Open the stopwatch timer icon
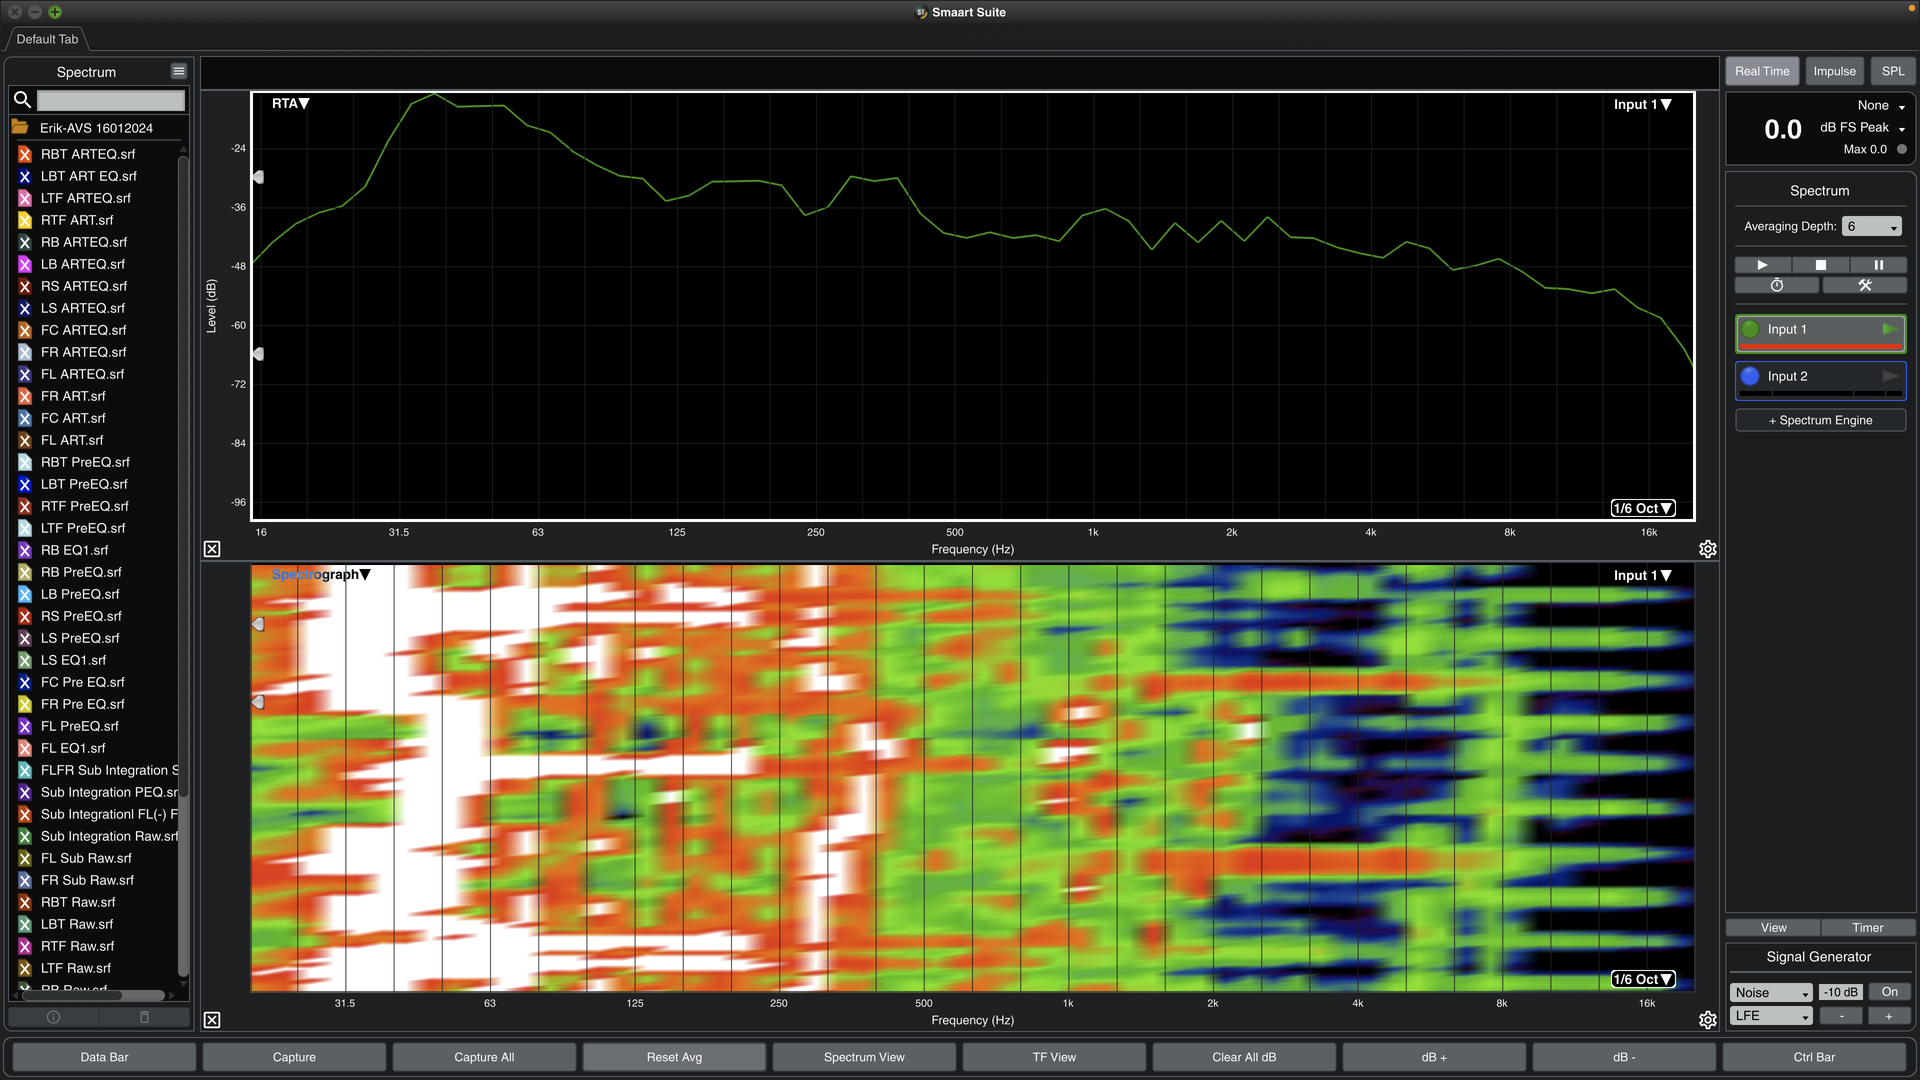Image resolution: width=1920 pixels, height=1080 pixels. (1777, 286)
